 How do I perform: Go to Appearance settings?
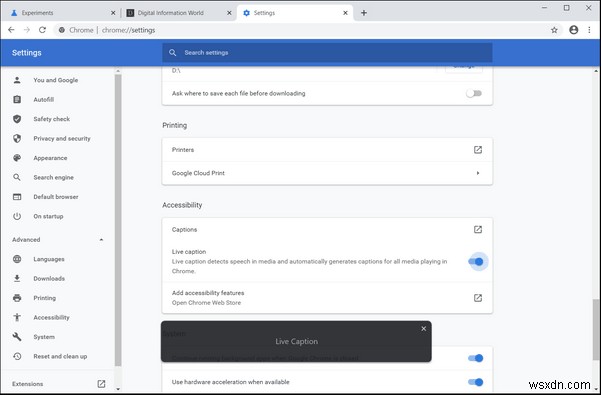pos(50,158)
